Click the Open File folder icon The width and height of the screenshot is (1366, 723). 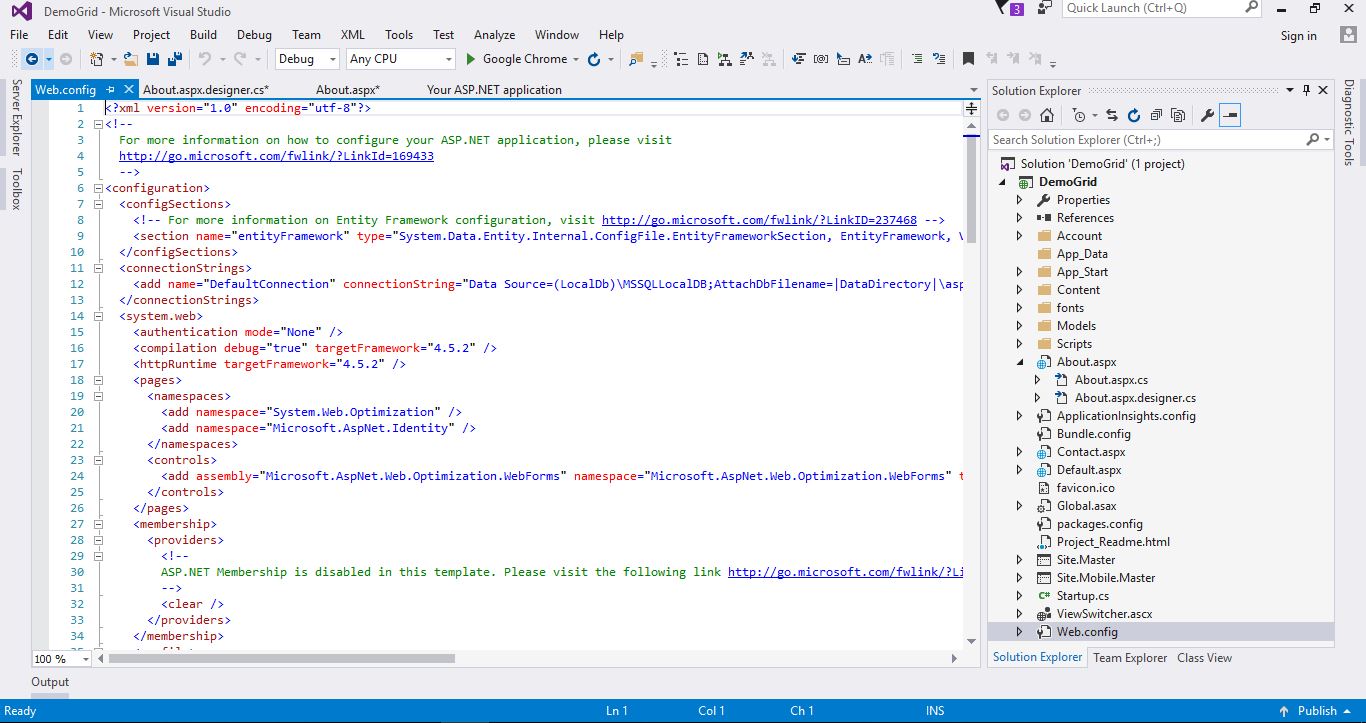[131, 59]
